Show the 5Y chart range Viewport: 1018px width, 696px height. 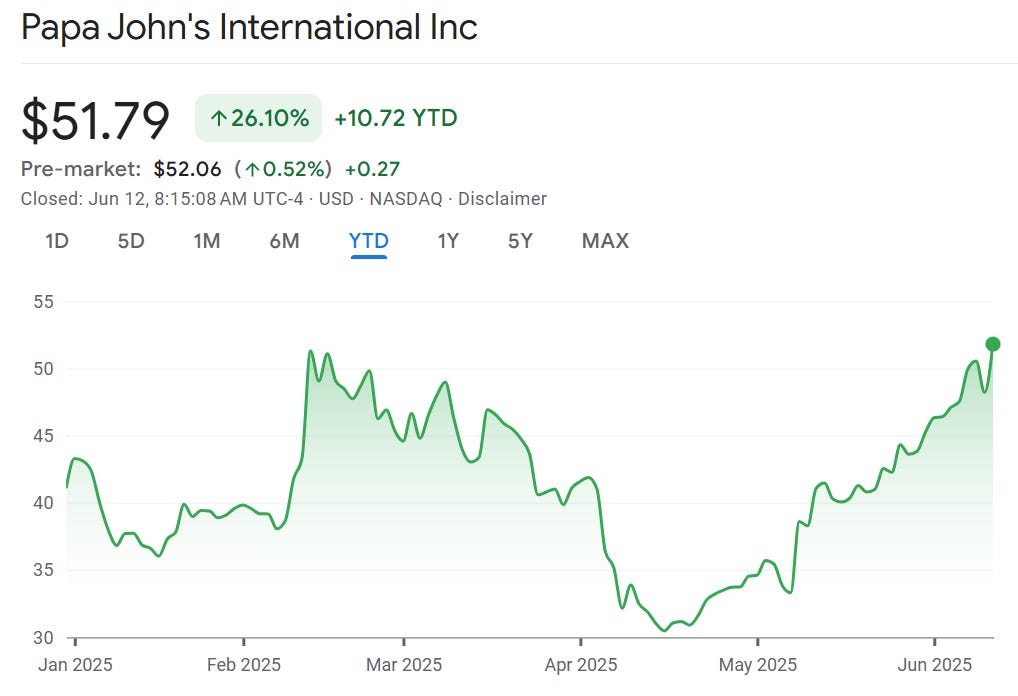tap(520, 241)
